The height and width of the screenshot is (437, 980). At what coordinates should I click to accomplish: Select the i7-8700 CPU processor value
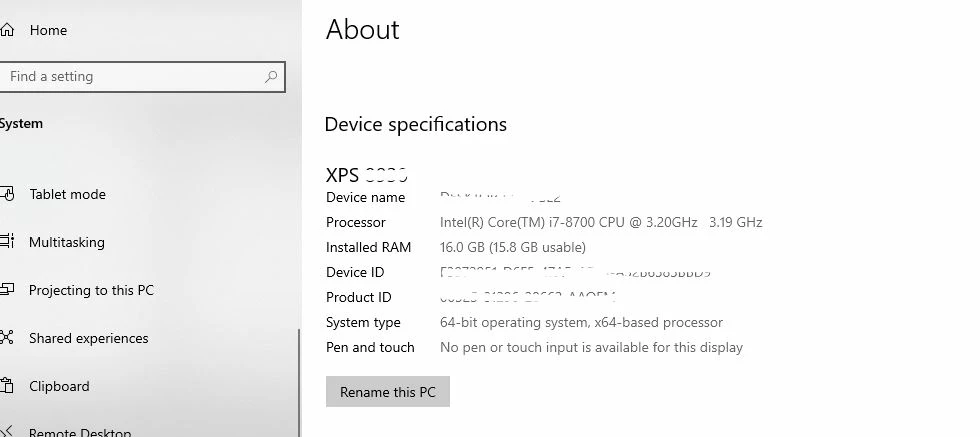[601, 223]
